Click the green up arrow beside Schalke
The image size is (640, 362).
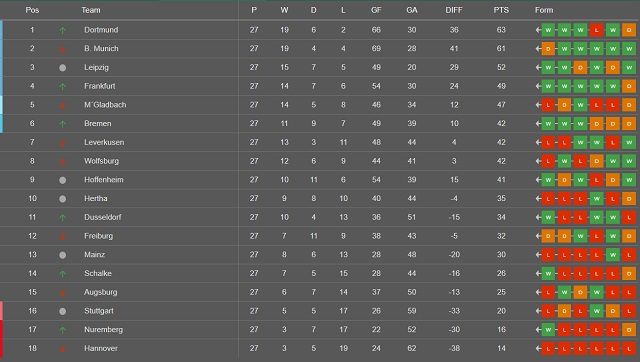click(62, 273)
